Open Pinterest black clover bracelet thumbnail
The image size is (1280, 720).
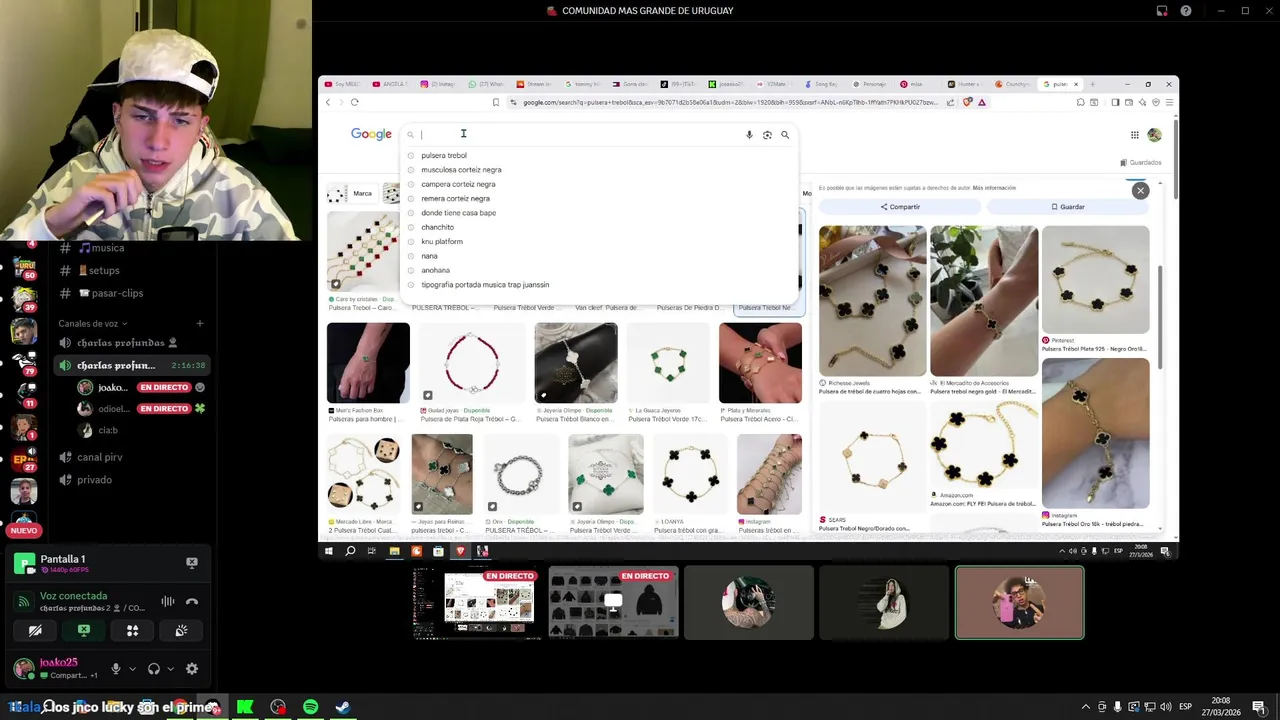point(1096,280)
